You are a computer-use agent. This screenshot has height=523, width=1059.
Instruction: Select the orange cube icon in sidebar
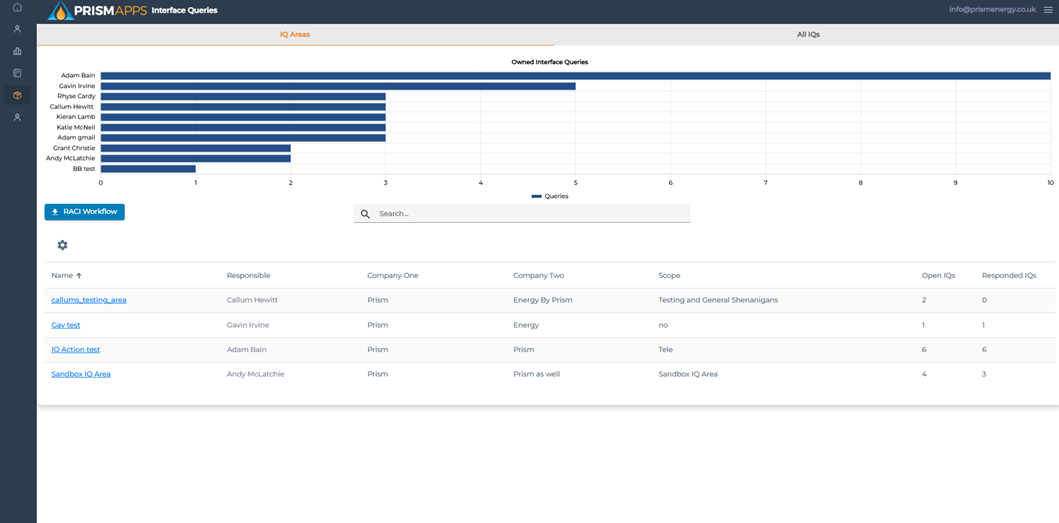pos(17,95)
